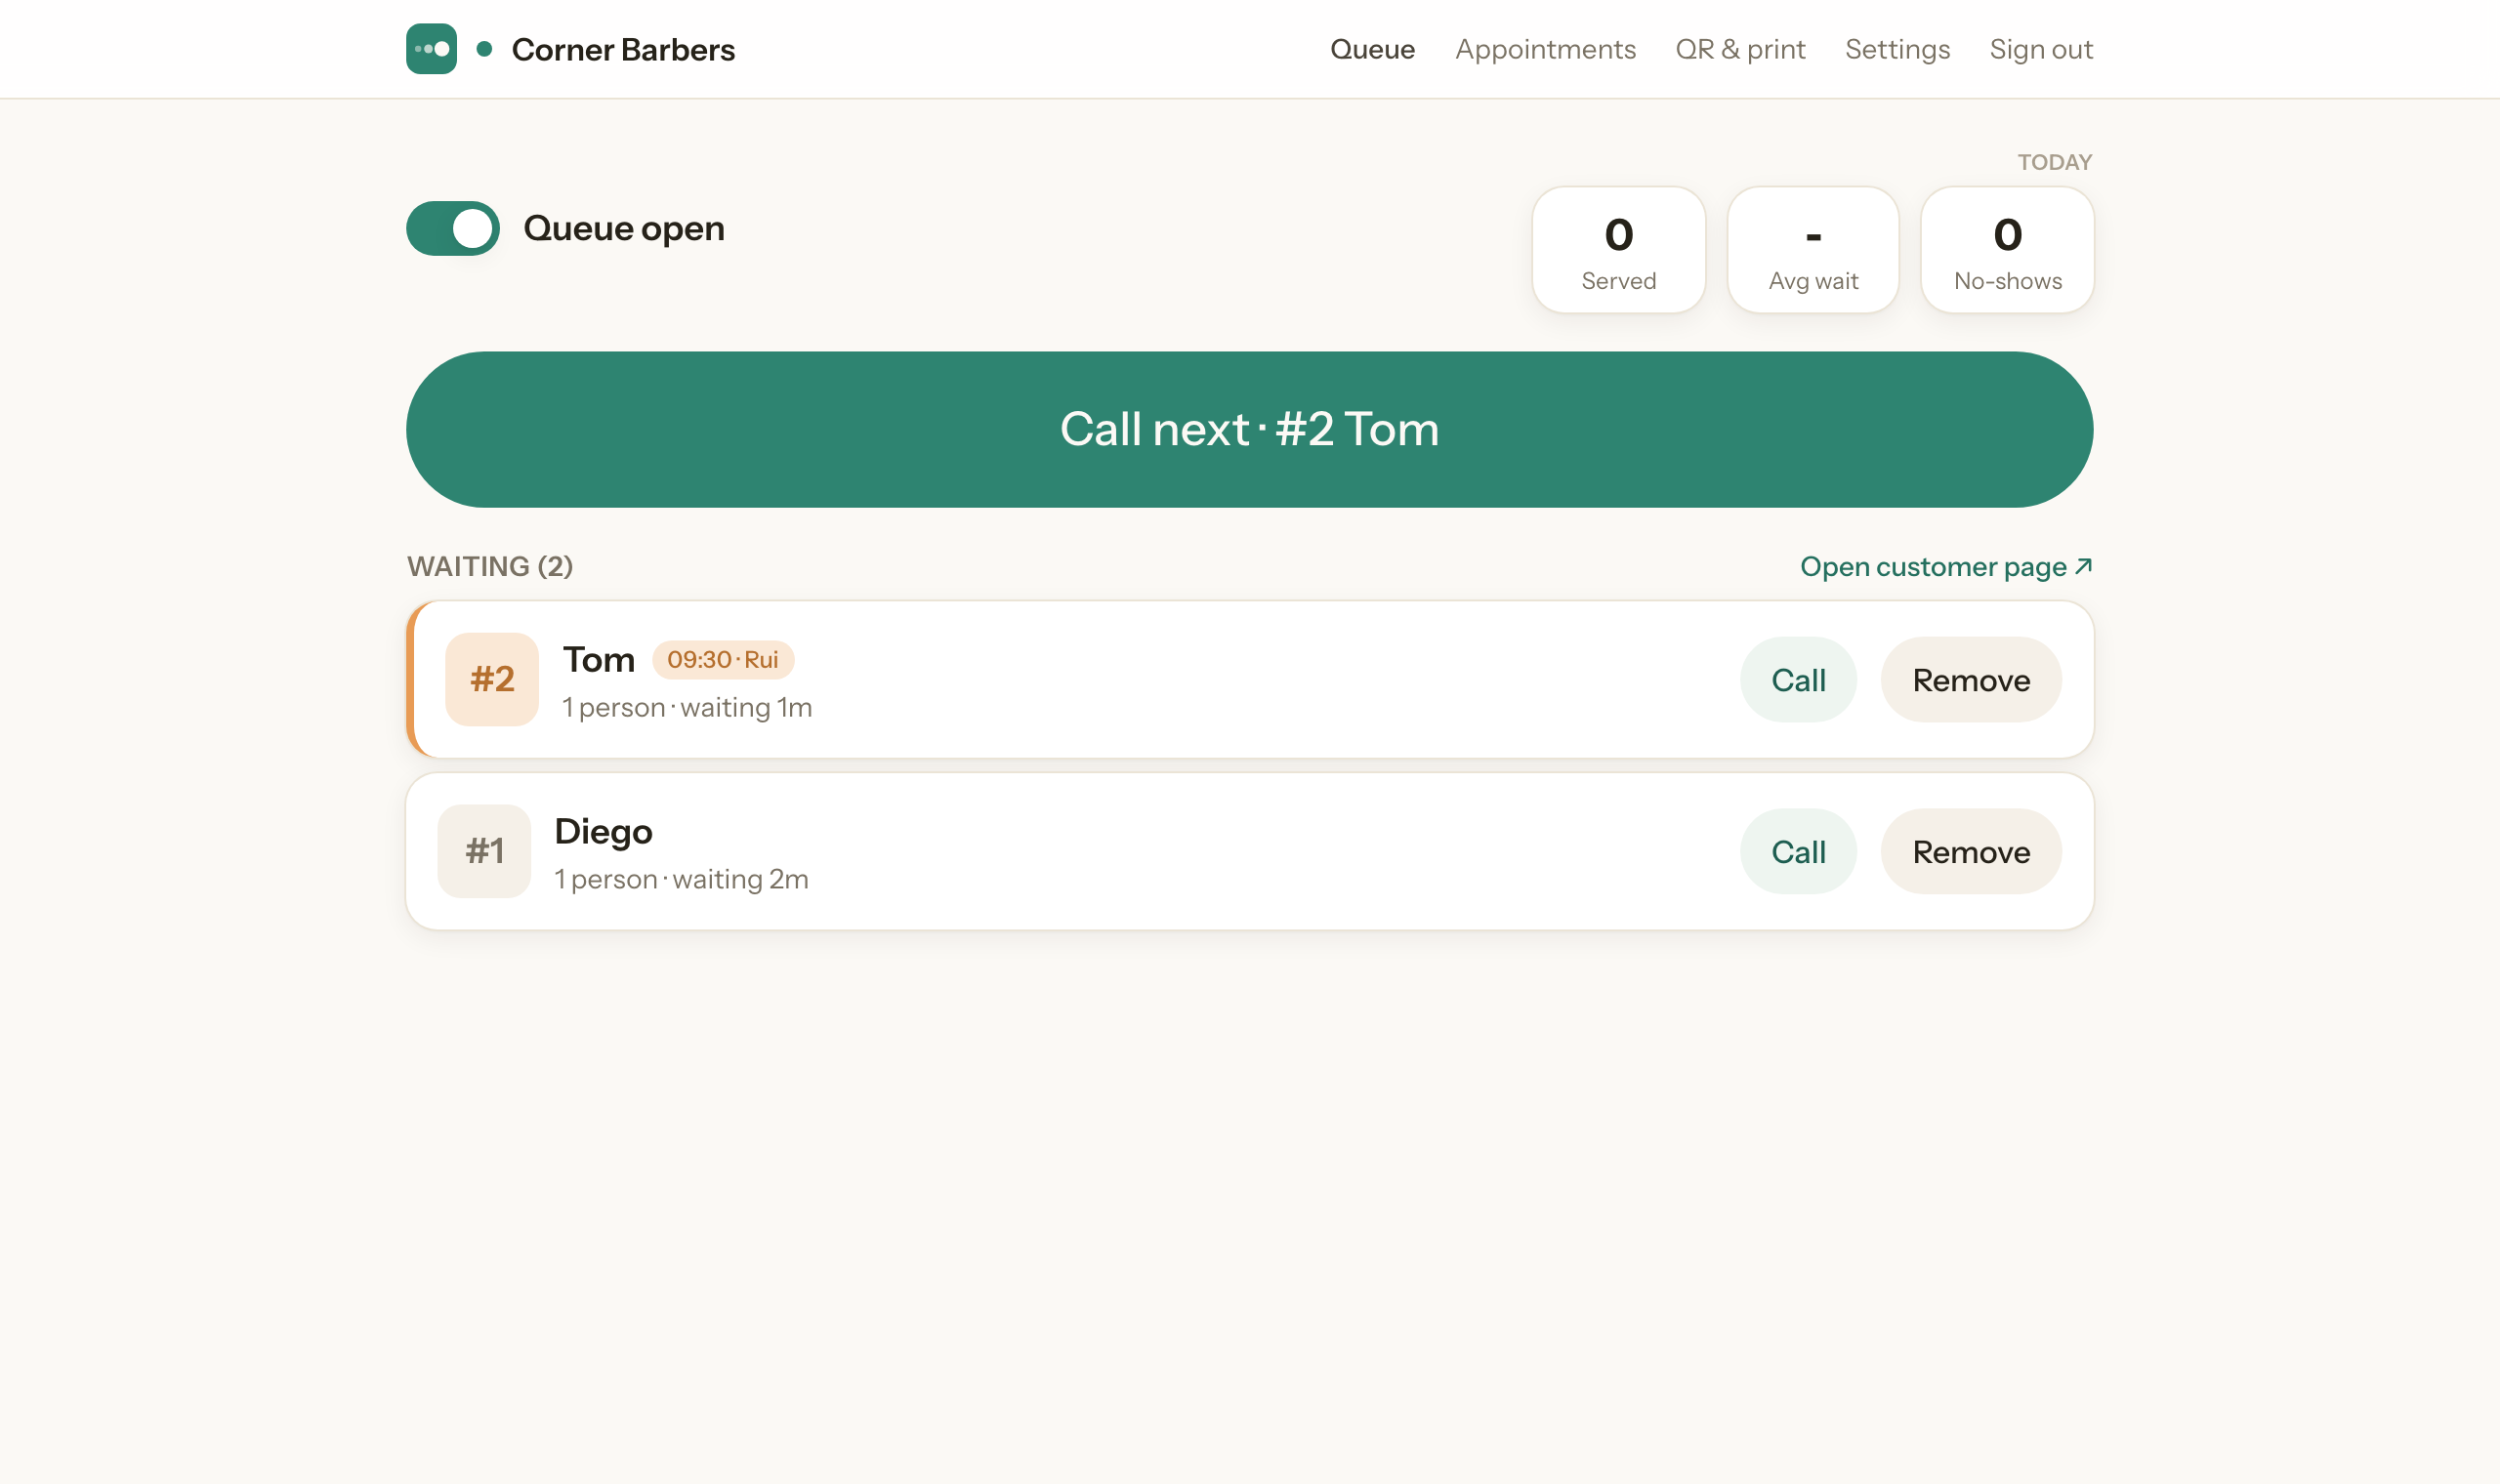Open the Queue tab
This screenshot has height=1484, width=2500.
click(1372, 49)
